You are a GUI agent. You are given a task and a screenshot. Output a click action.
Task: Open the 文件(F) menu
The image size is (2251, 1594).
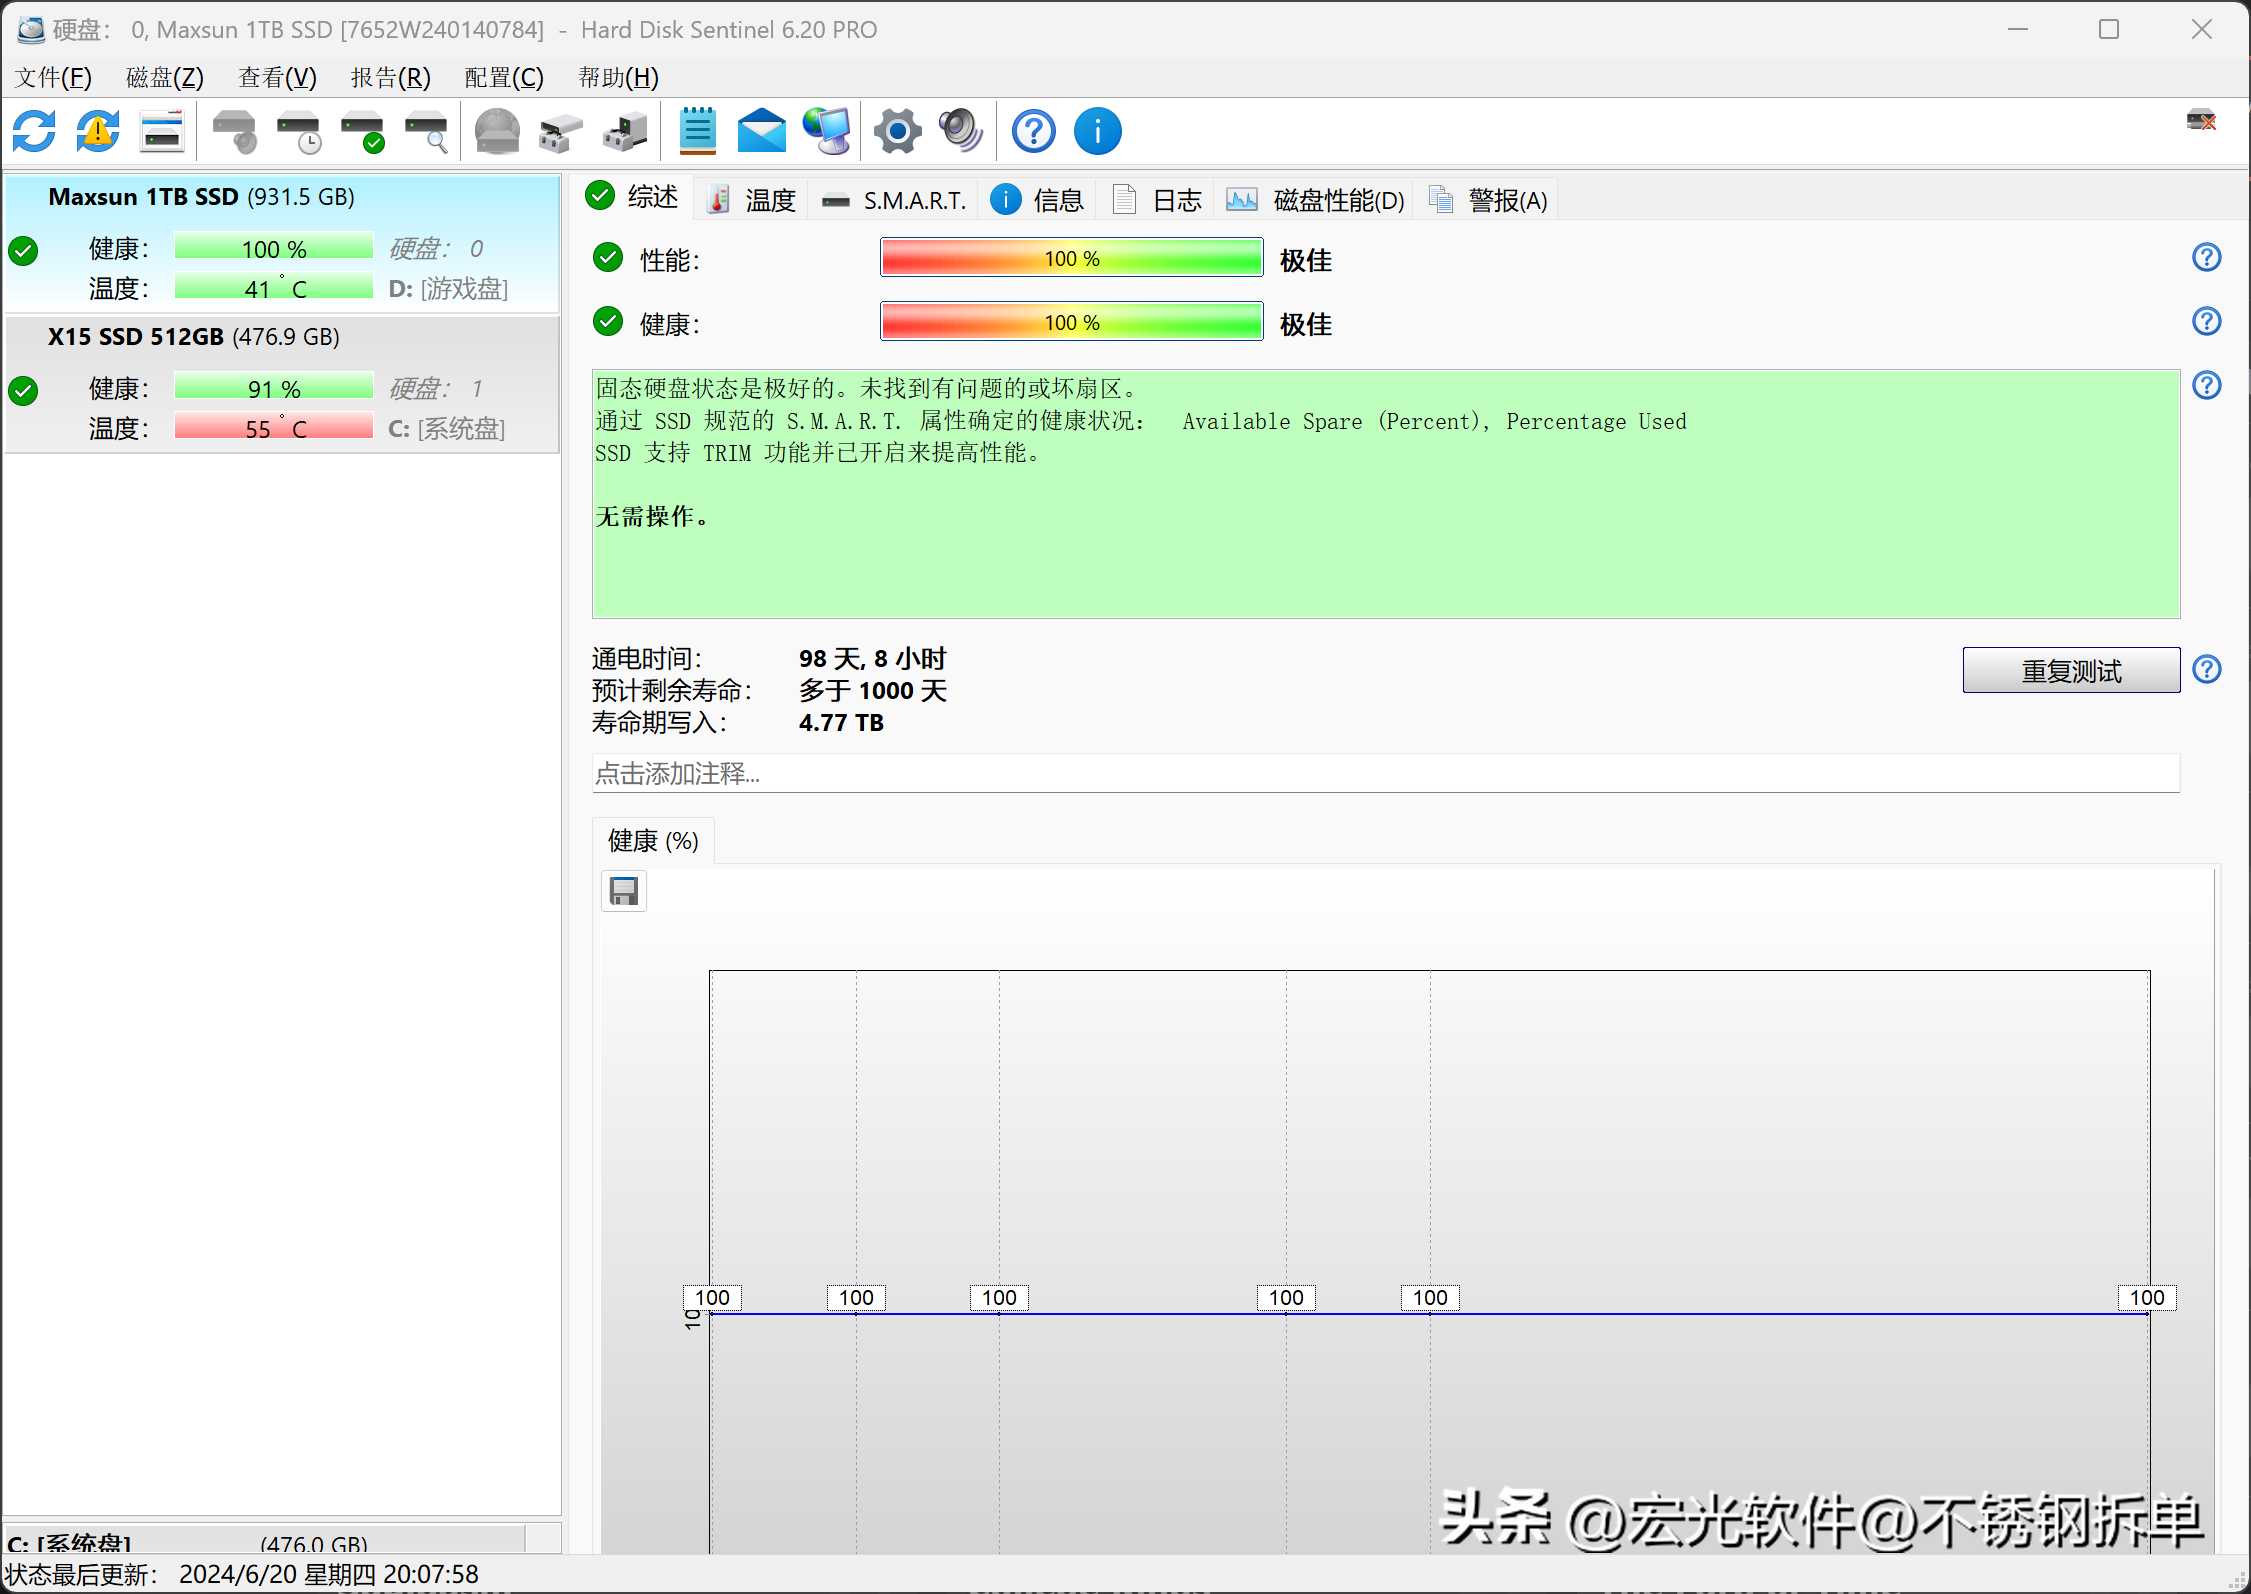click(53, 77)
